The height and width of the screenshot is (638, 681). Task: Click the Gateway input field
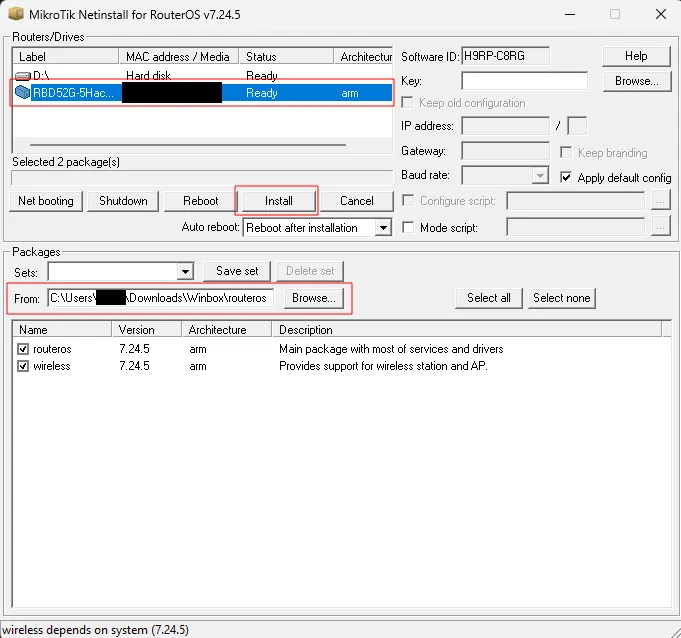tap(506, 151)
